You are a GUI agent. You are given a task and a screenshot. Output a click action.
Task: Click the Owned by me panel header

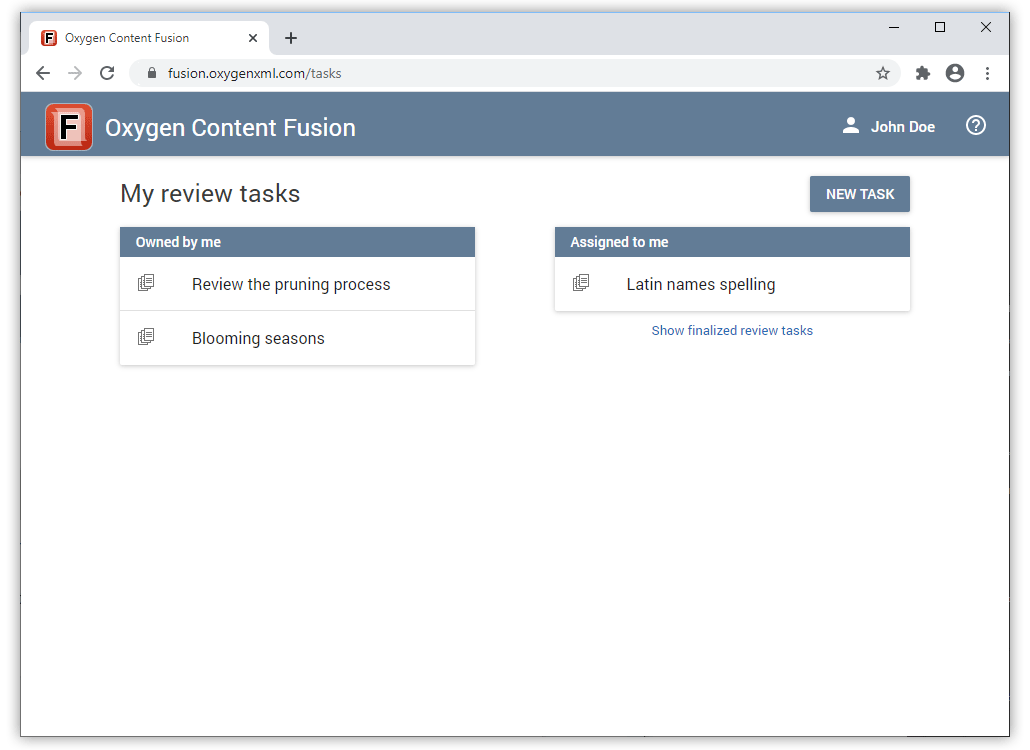(297, 242)
